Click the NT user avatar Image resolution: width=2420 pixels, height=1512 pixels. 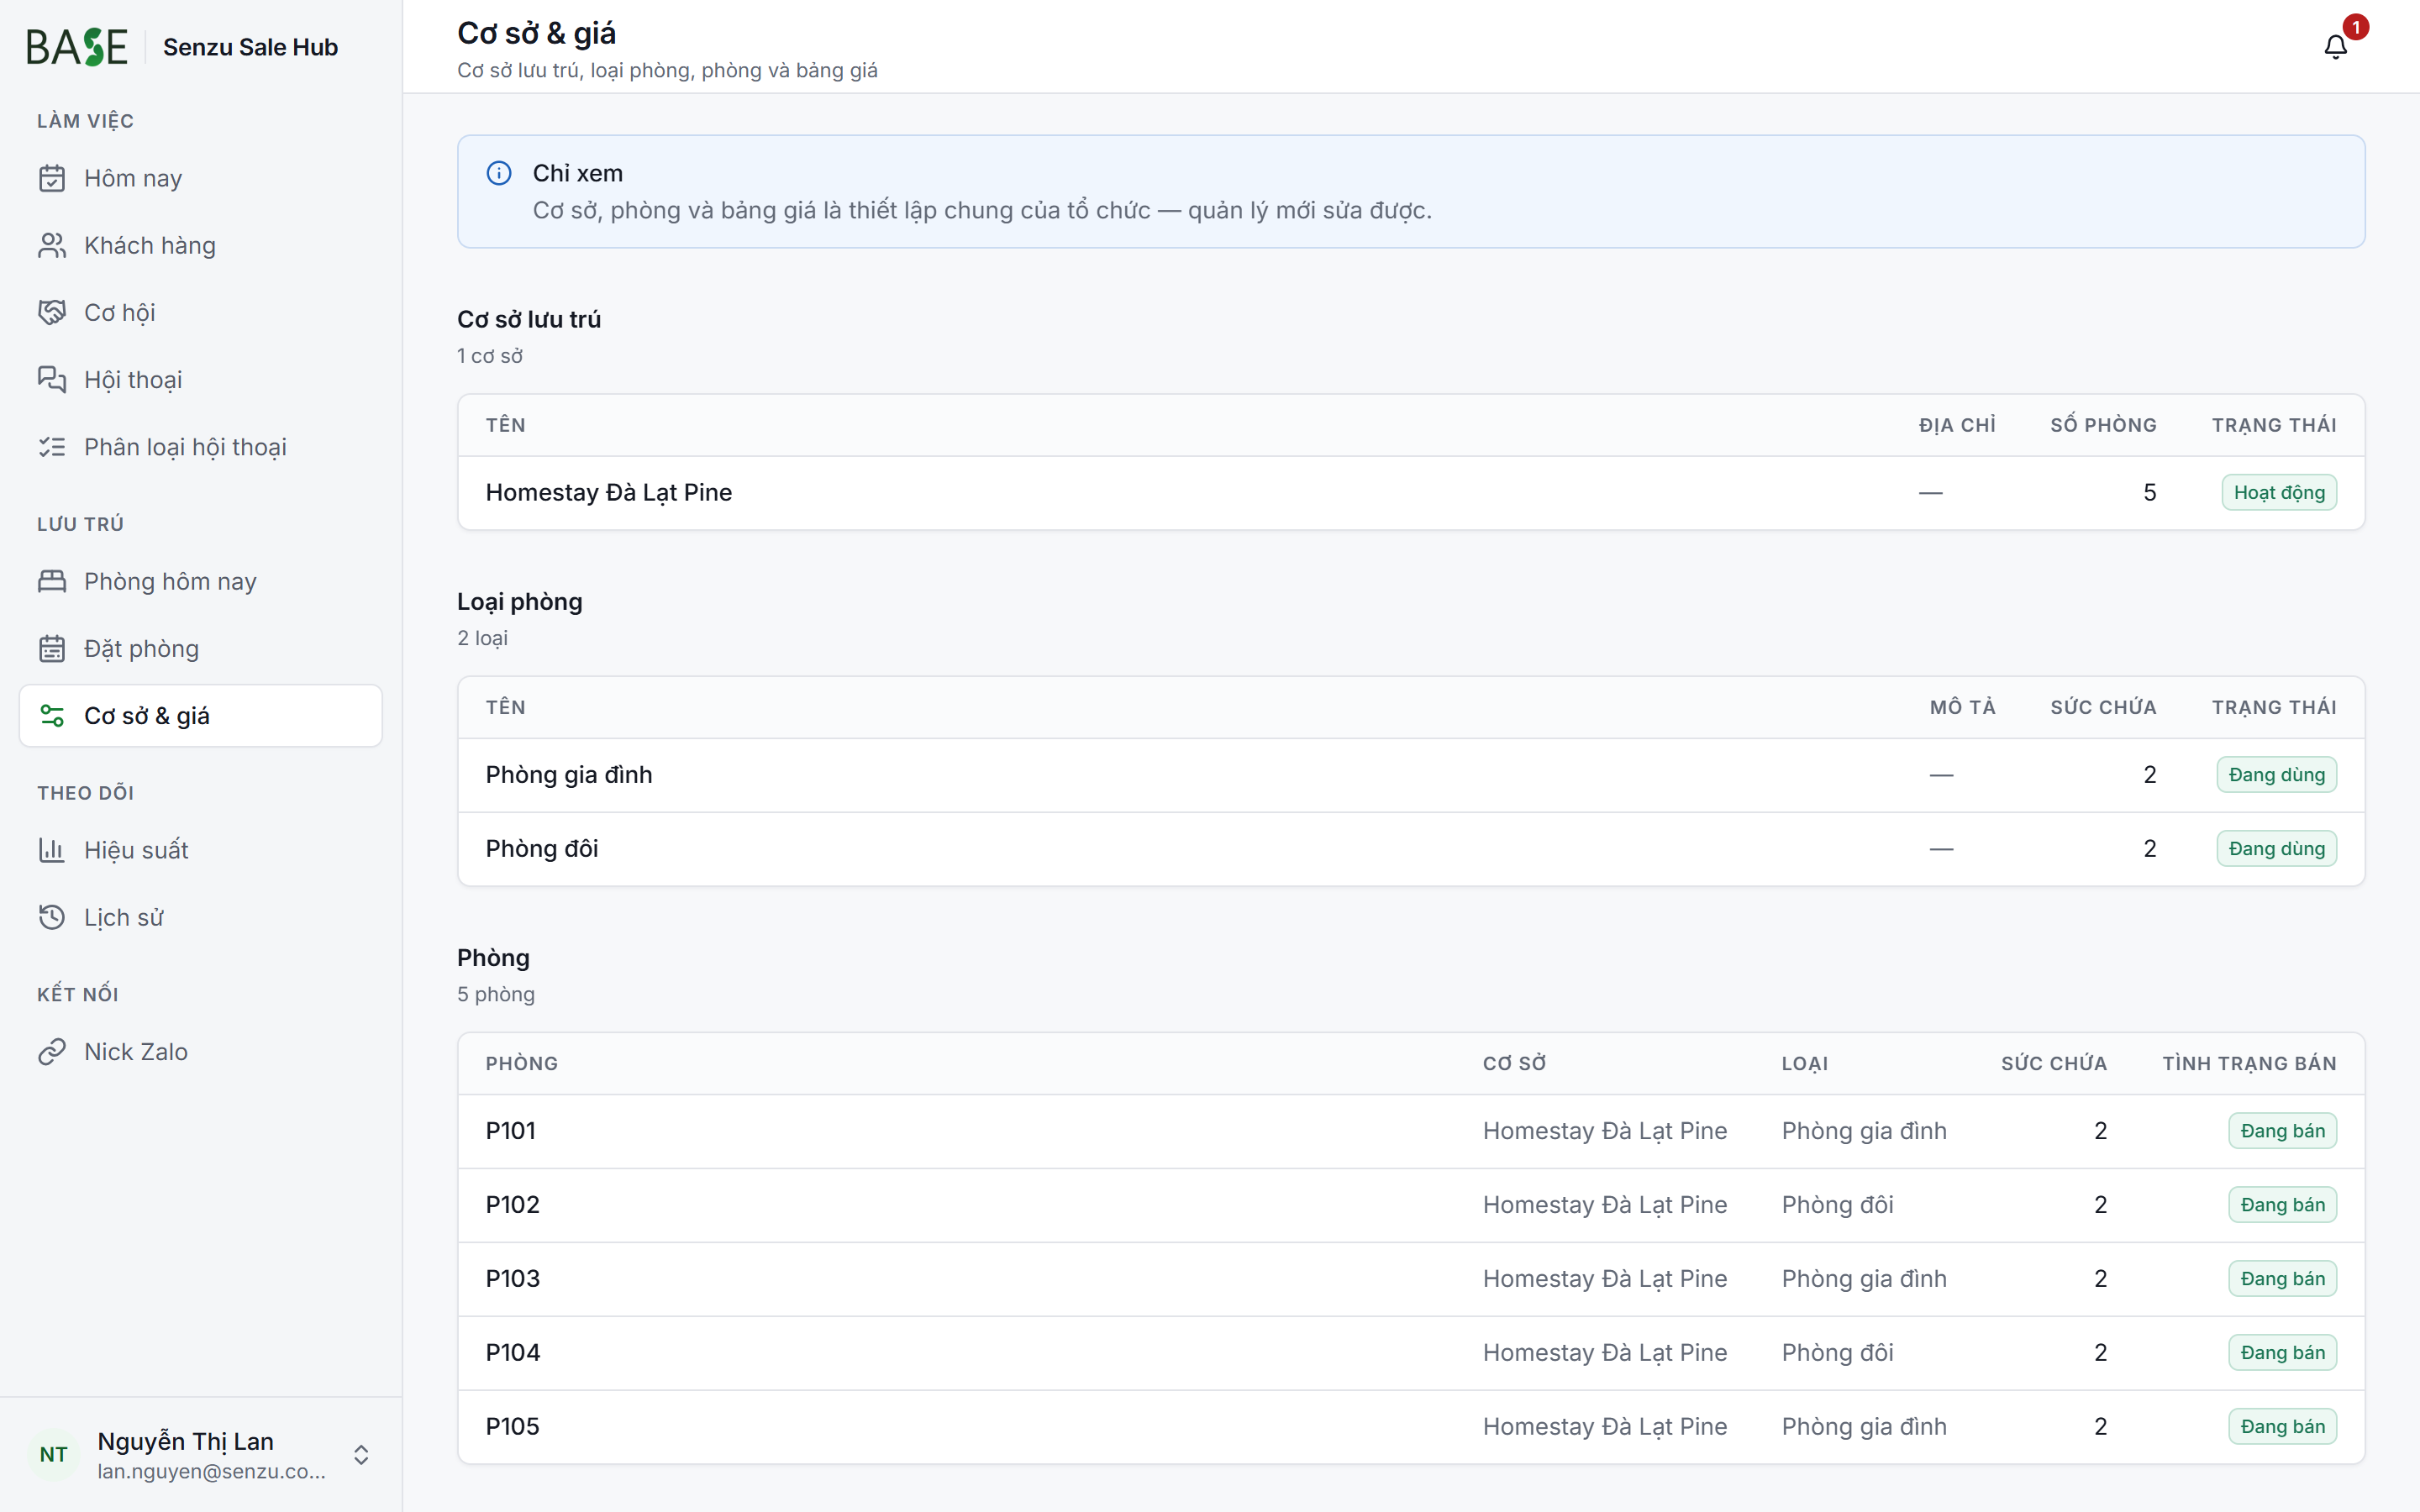tap(54, 1454)
